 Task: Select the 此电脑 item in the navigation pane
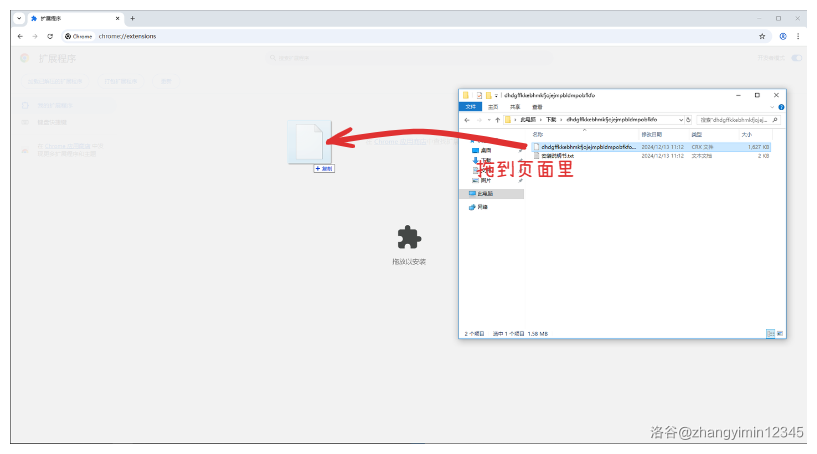[484, 193]
